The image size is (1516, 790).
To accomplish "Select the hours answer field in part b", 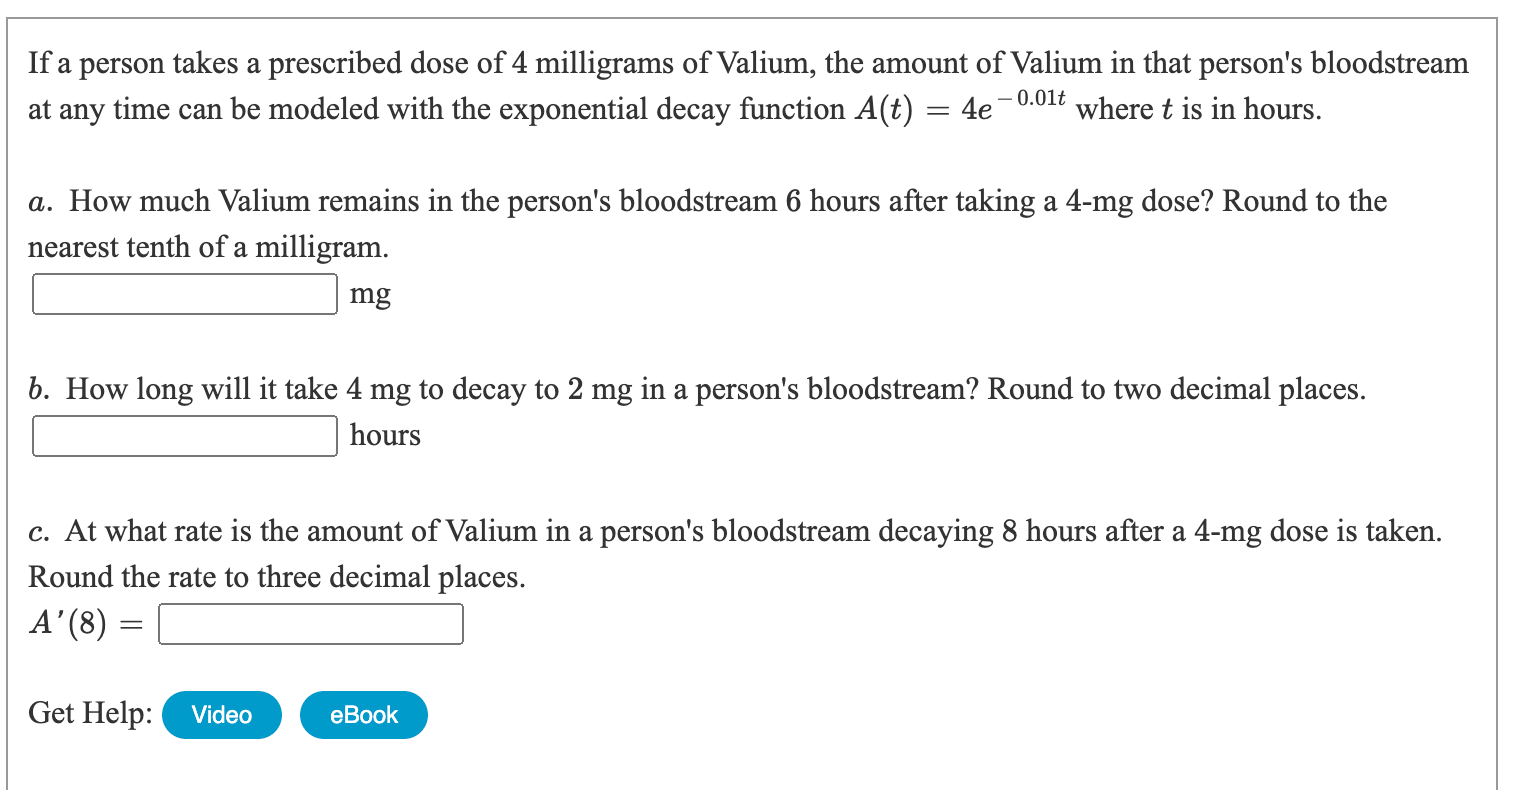I will [x=184, y=435].
